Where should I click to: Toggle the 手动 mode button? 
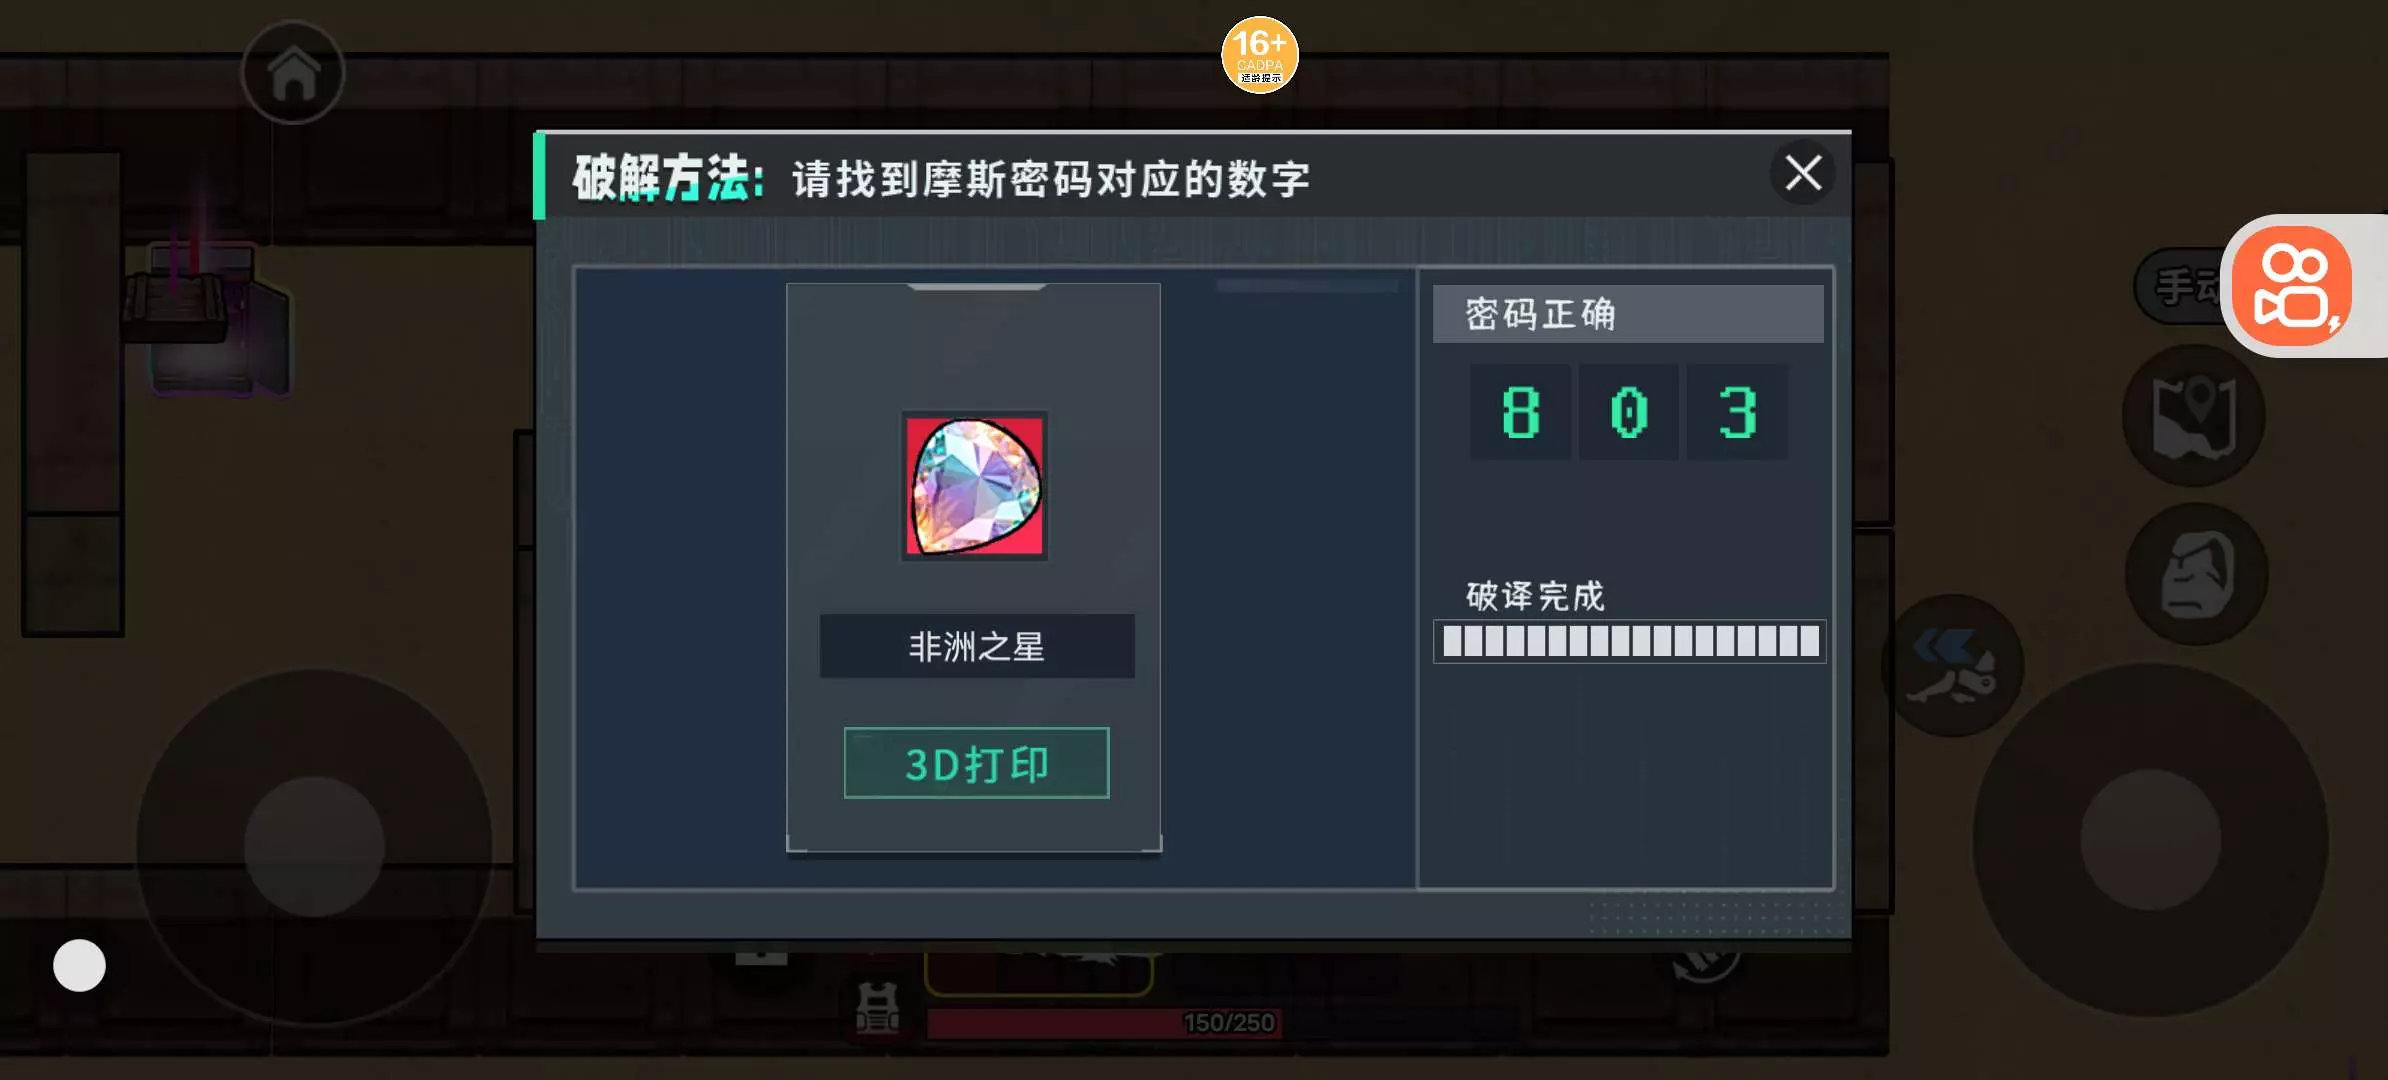pyautogui.click(x=2181, y=287)
